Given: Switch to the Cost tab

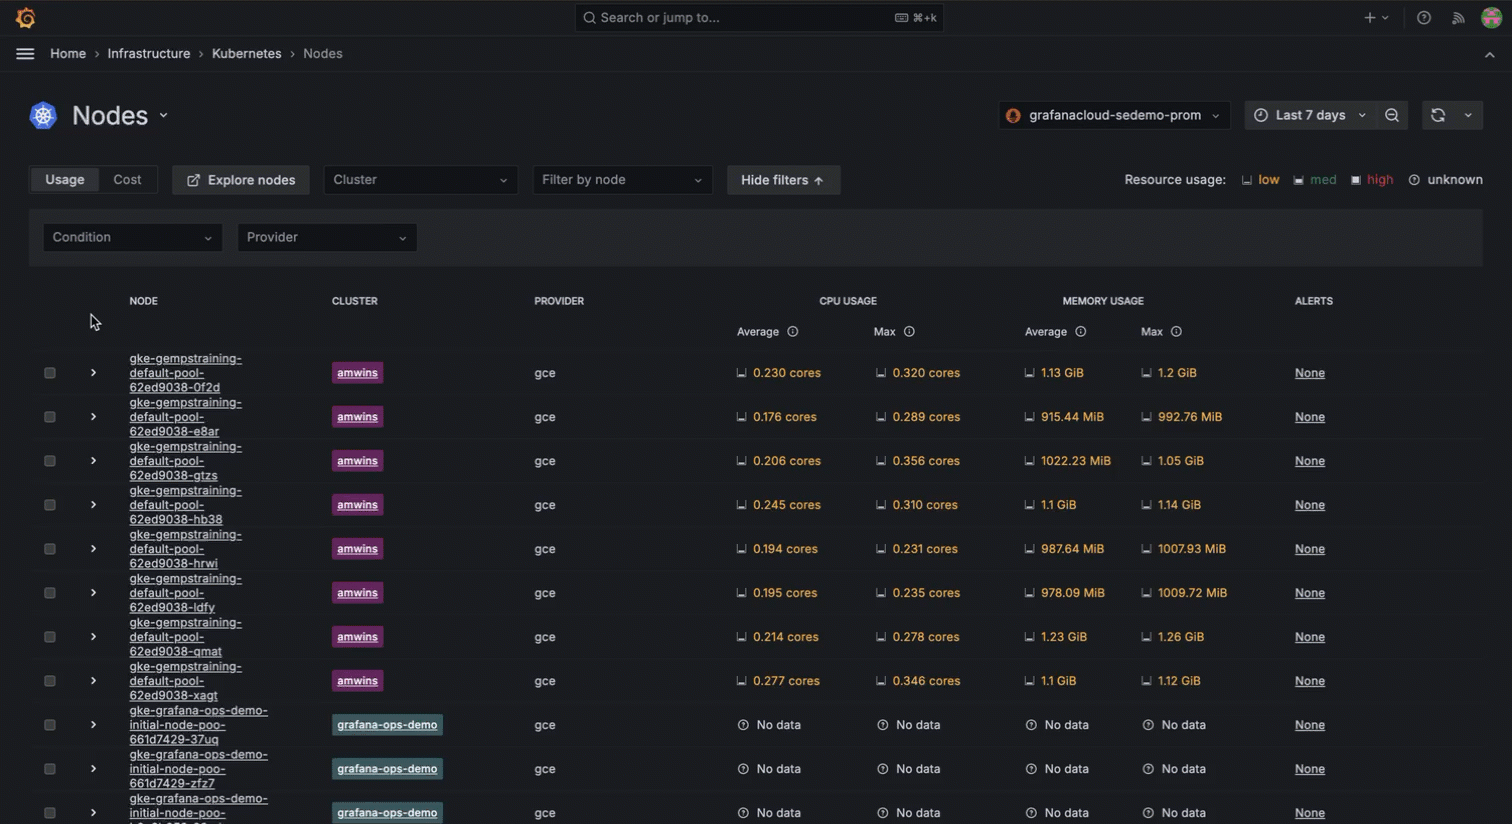Looking at the screenshot, I should click(127, 180).
